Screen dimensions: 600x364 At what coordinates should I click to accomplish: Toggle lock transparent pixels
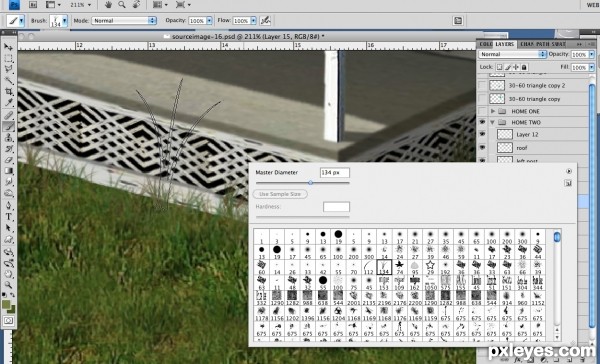[x=499, y=67]
